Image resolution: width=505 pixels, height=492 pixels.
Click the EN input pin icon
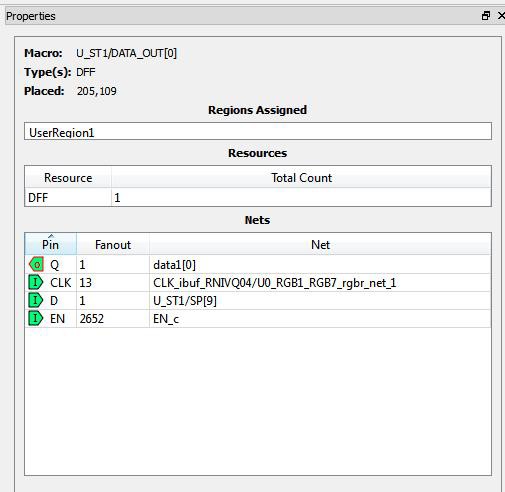[x=36, y=318]
